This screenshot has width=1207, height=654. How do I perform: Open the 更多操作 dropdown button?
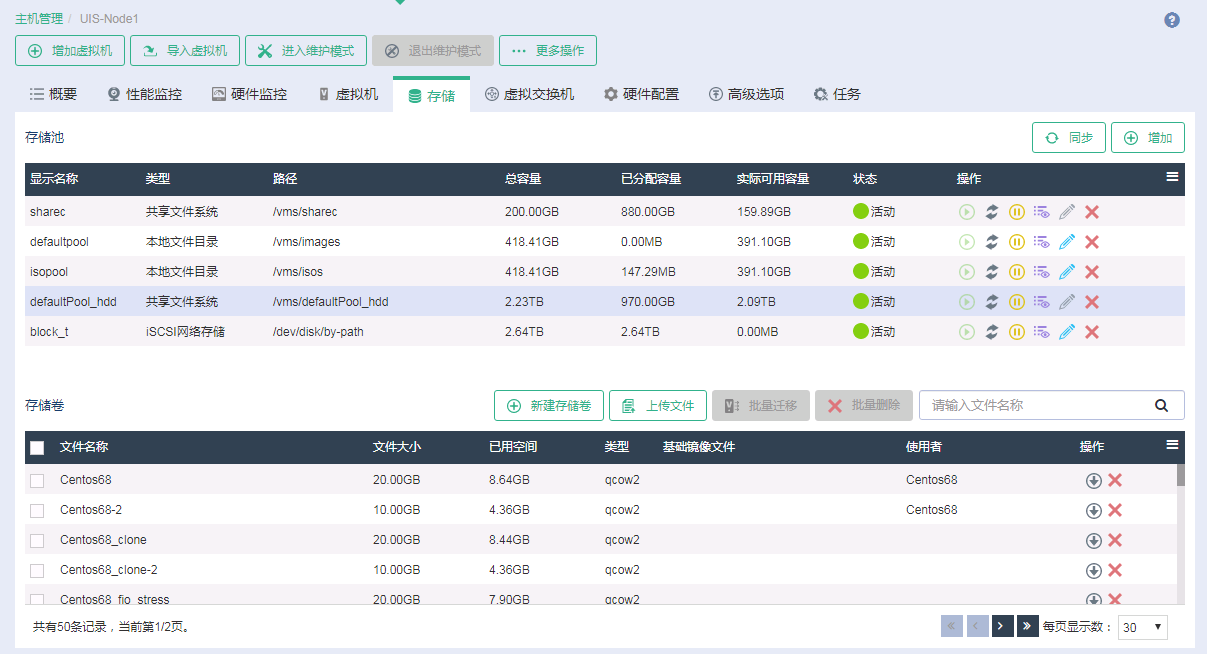pyautogui.click(x=548, y=51)
